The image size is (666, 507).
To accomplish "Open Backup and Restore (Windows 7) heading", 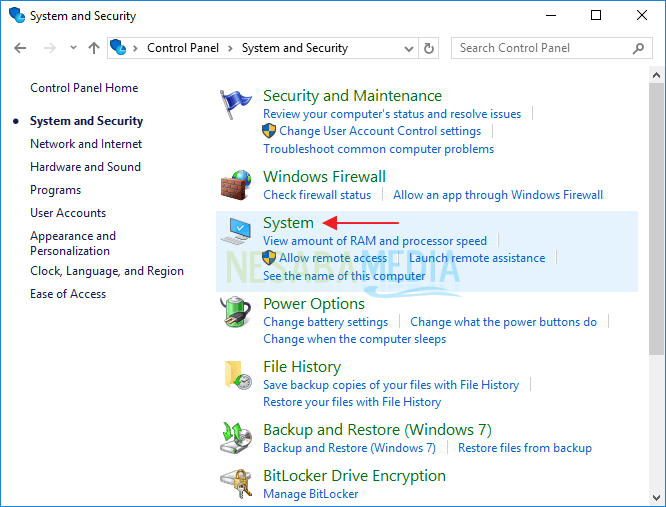I will 377,430.
